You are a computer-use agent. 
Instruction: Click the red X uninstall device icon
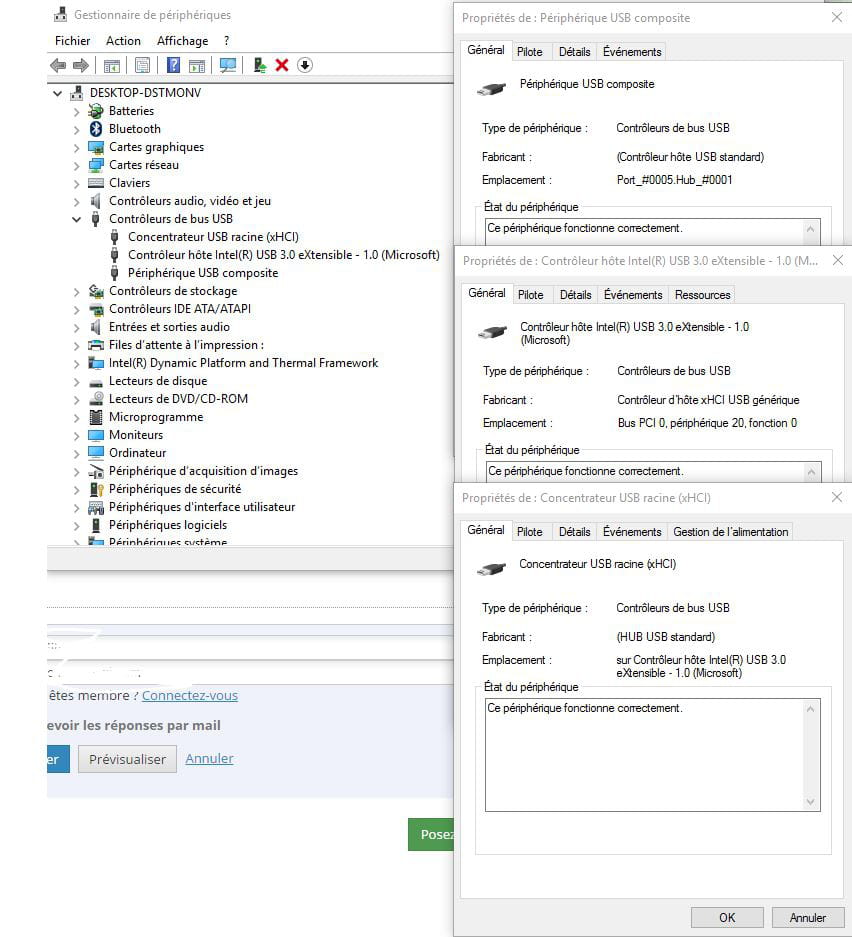click(282, 65)
